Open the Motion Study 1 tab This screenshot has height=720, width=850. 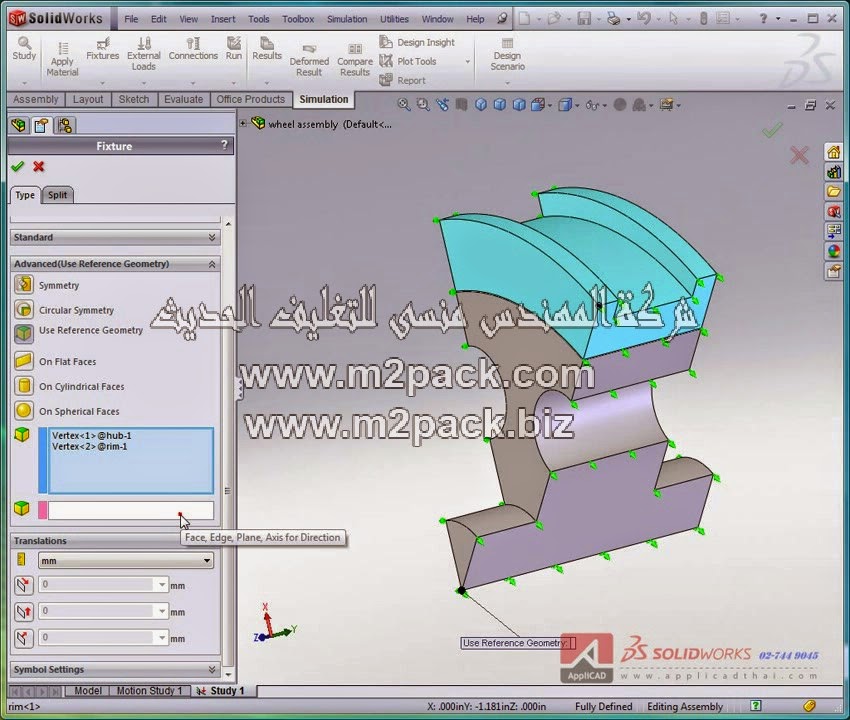[149, 691]
